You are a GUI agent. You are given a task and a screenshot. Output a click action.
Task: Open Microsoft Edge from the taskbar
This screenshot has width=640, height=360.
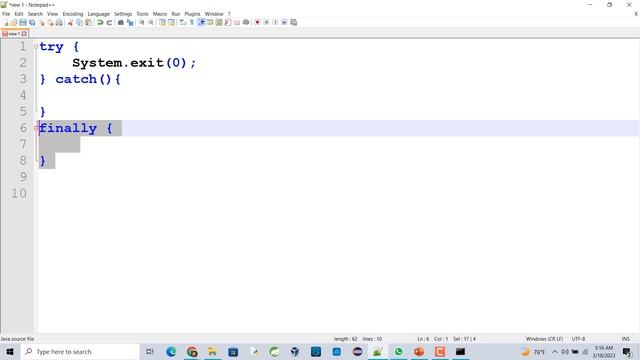pos(171,351)
